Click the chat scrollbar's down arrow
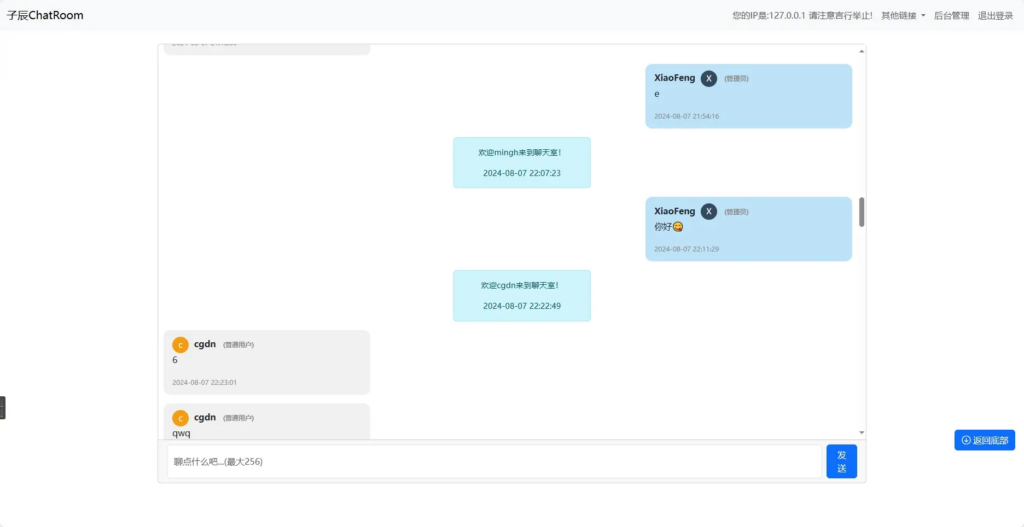Screen dimensions: 1024x527 [x=861, y=433]
